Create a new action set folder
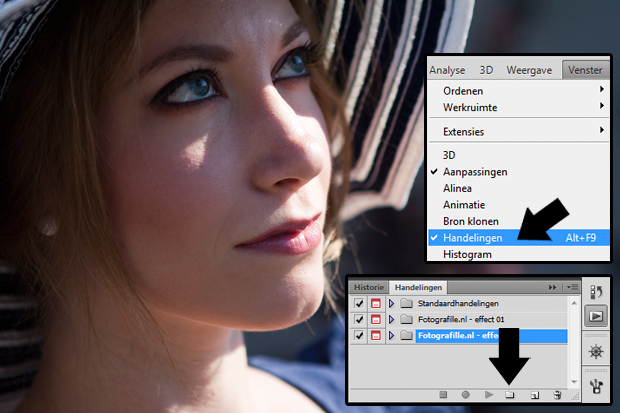Screen dimensions: 620x413 point(509,396)
